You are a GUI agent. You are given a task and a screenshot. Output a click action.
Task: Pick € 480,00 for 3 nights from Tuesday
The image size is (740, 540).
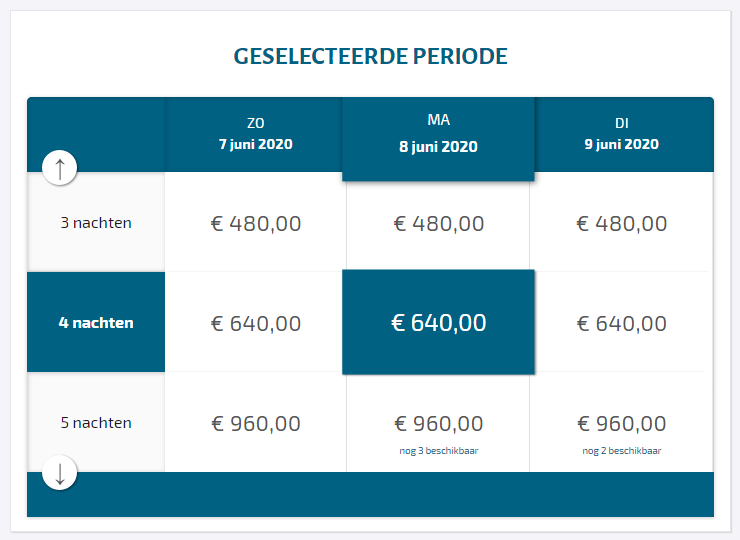click(622, 222)
